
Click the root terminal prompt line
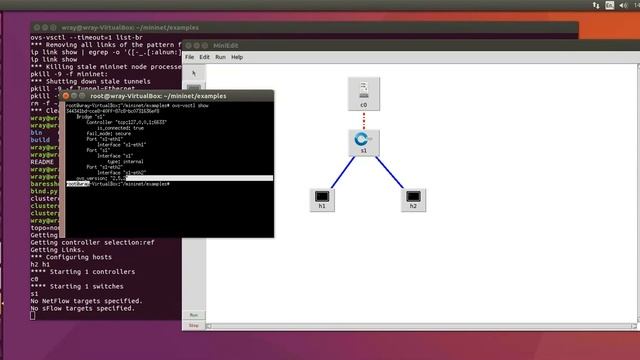point(118,184)
